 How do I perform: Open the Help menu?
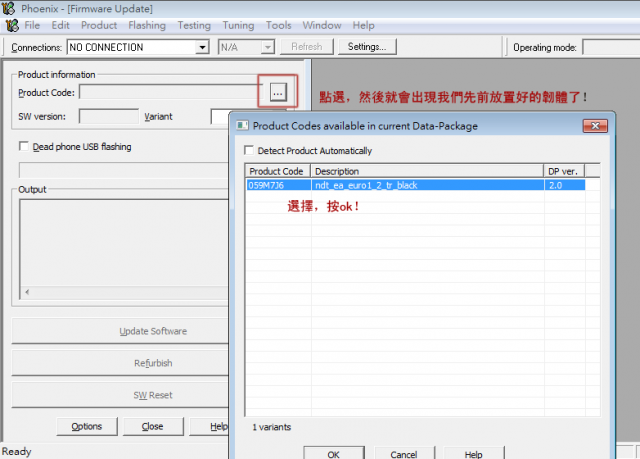363,25
